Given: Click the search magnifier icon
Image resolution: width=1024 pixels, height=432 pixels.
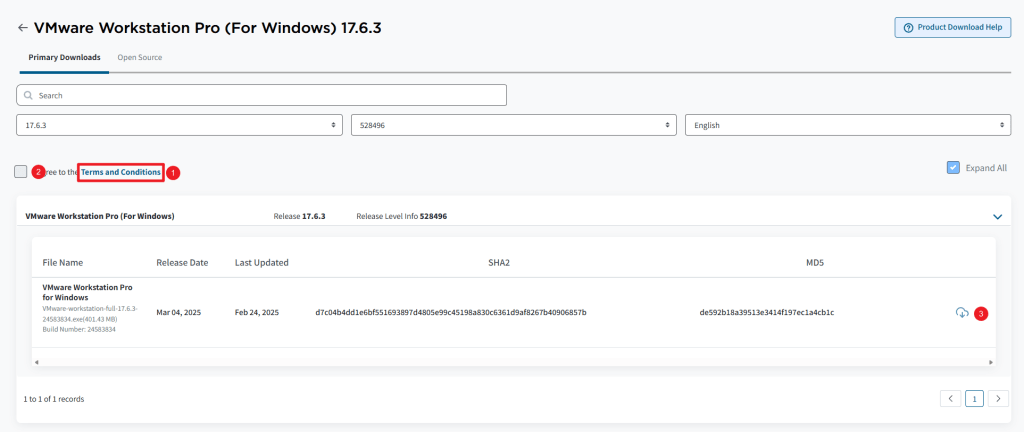Looking at the screenshot, I should (28, 95).
